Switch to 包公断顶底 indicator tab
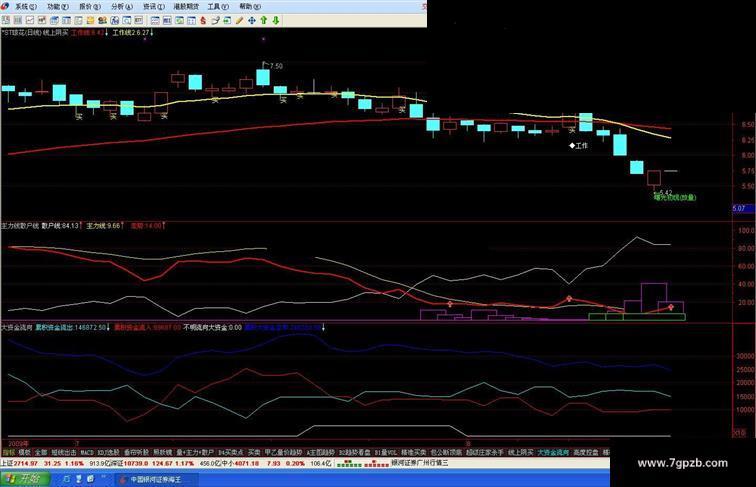756x487 pixels. 446,452
